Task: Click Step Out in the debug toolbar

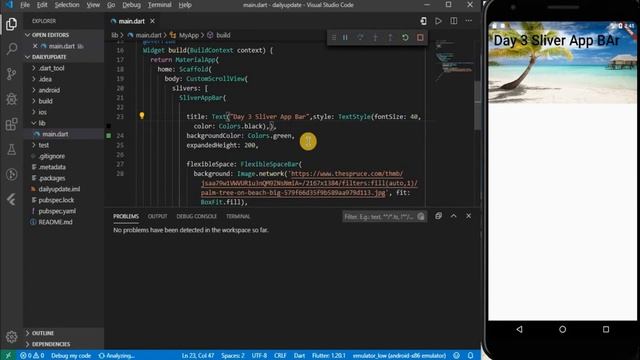Action: [x=390, y=38]
